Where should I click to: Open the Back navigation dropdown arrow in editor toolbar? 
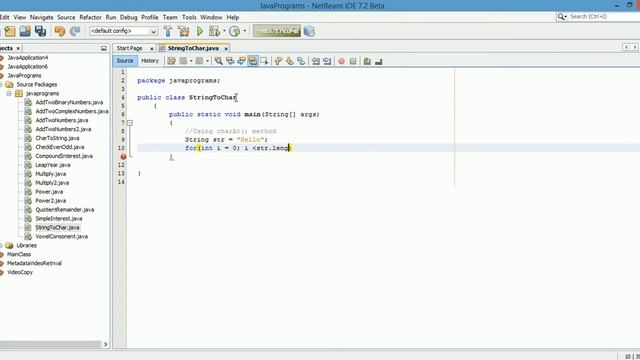pyautogui.click(x=191, y=61)
